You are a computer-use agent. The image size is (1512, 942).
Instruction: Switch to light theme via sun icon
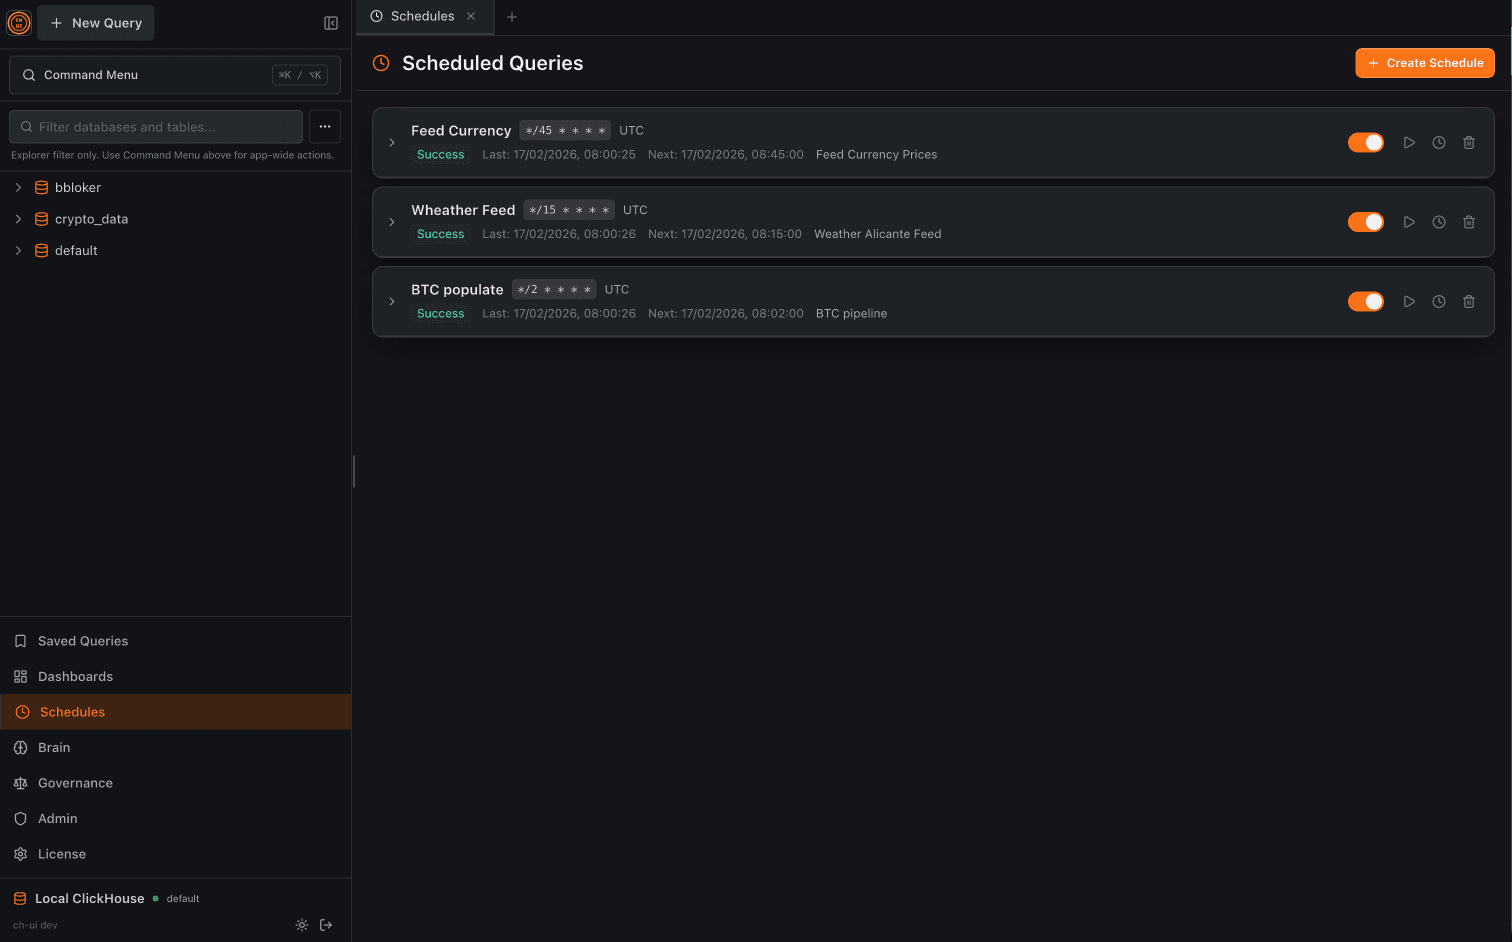click(302, 925)
